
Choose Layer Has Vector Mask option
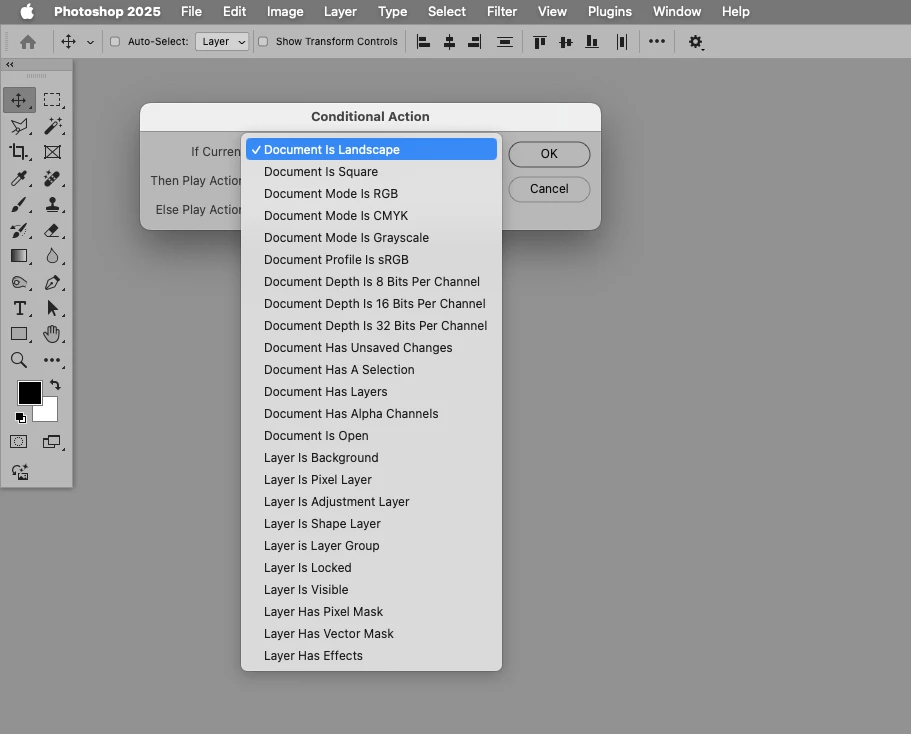(x=371, y=633)
